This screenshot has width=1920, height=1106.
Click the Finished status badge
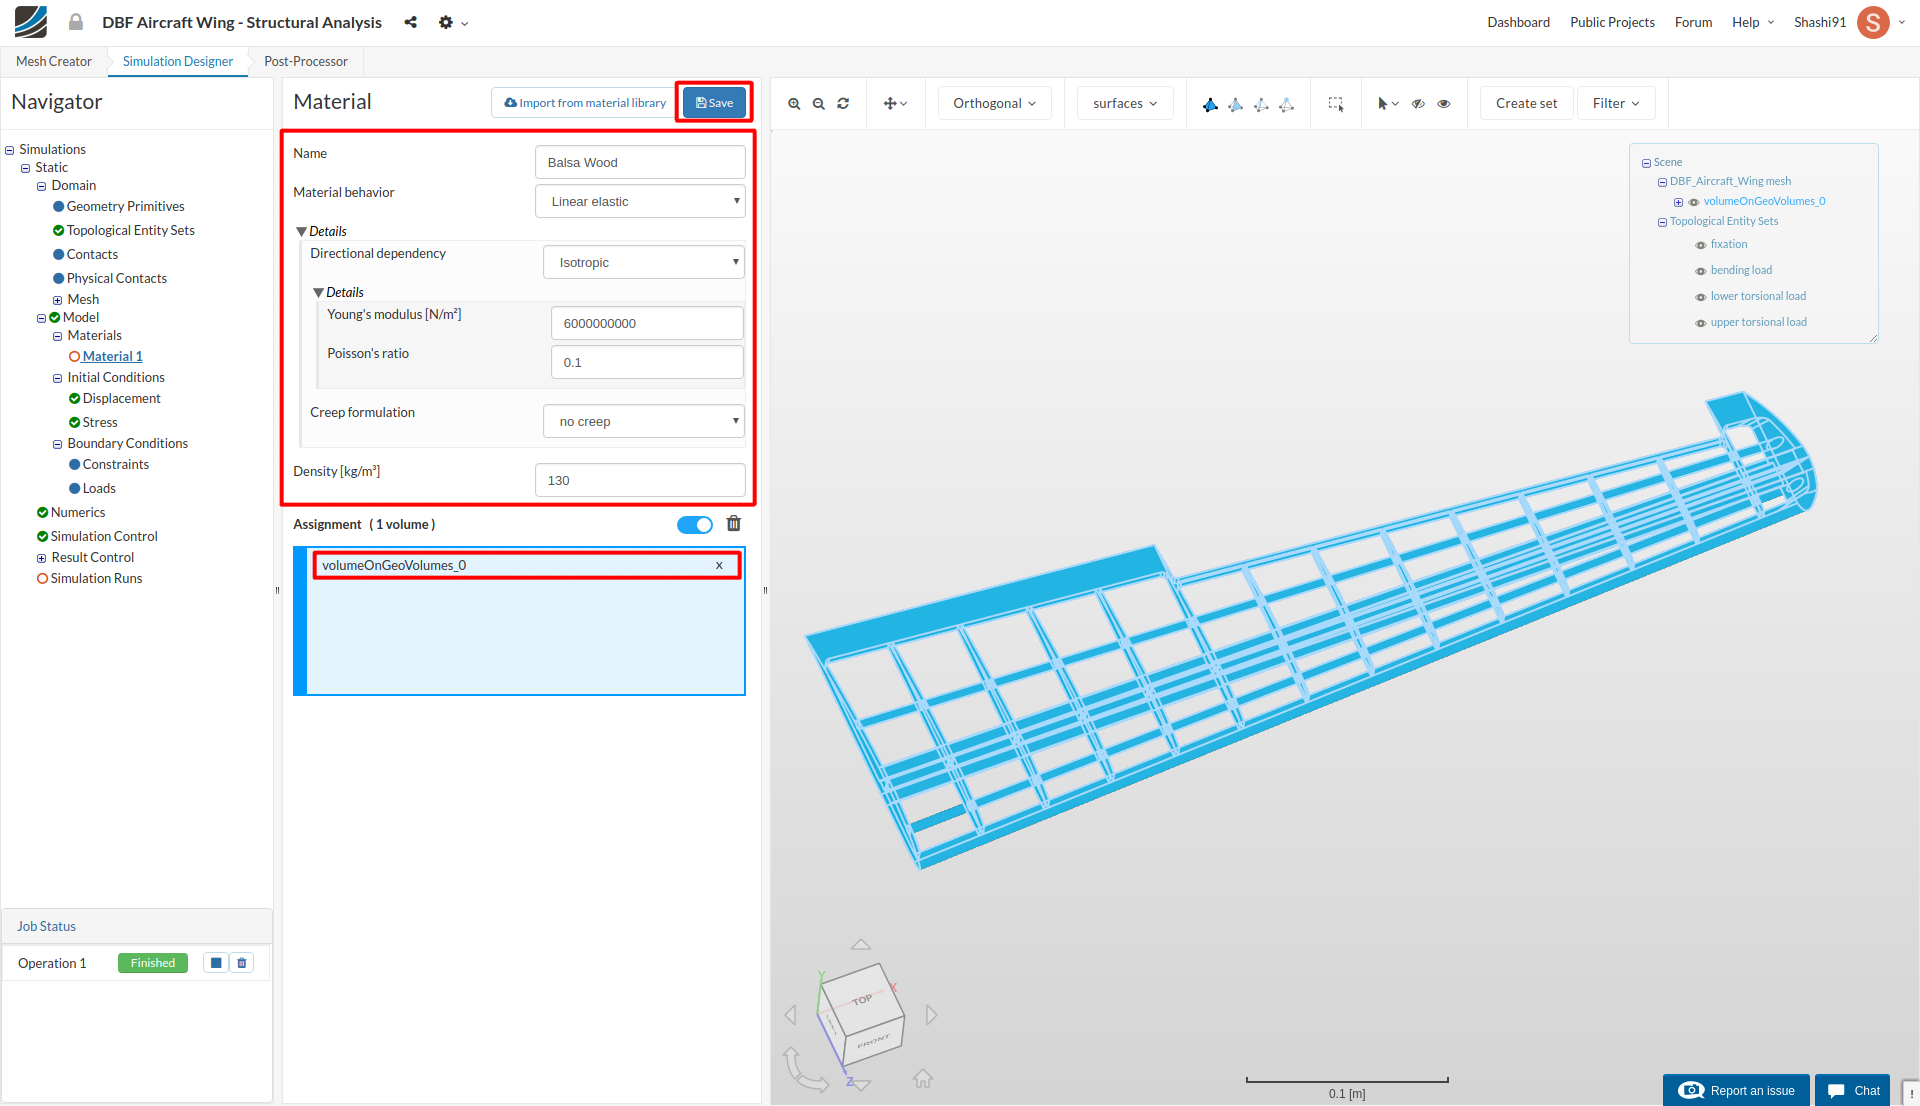153,963
